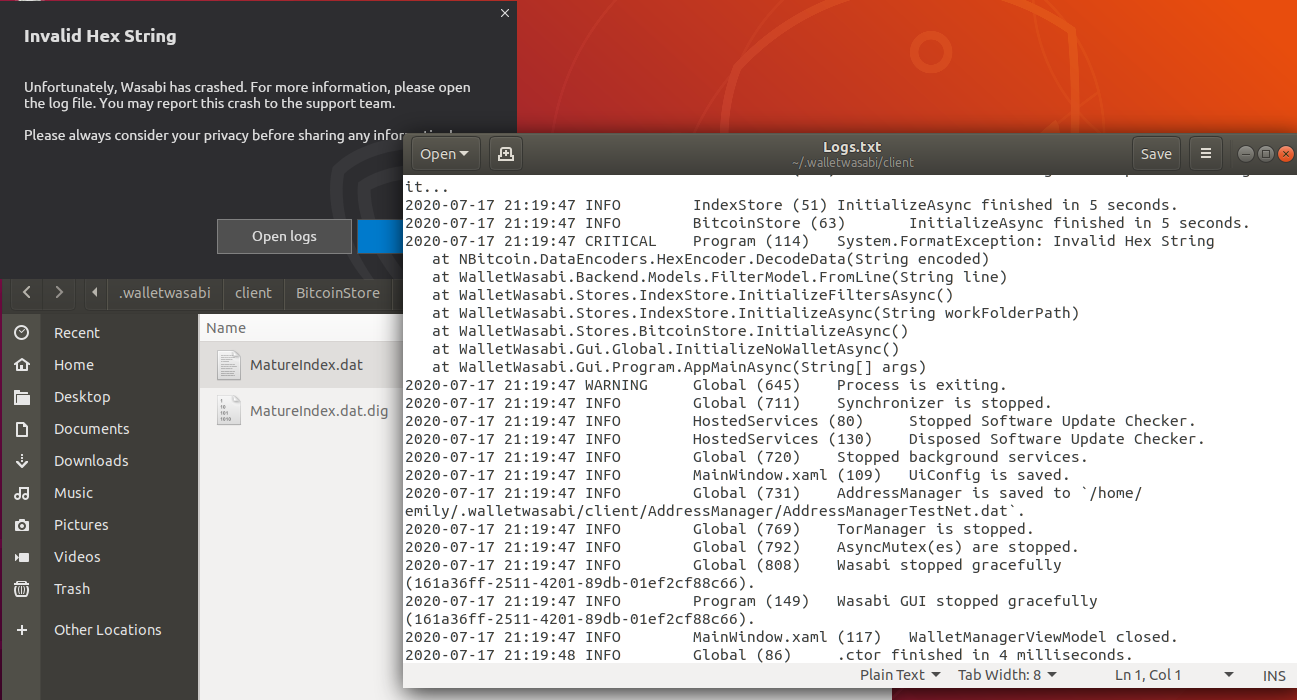Viewport: 1297px width, 700px height.
Task: Go back in file manager
Action: tap(26, 293)
